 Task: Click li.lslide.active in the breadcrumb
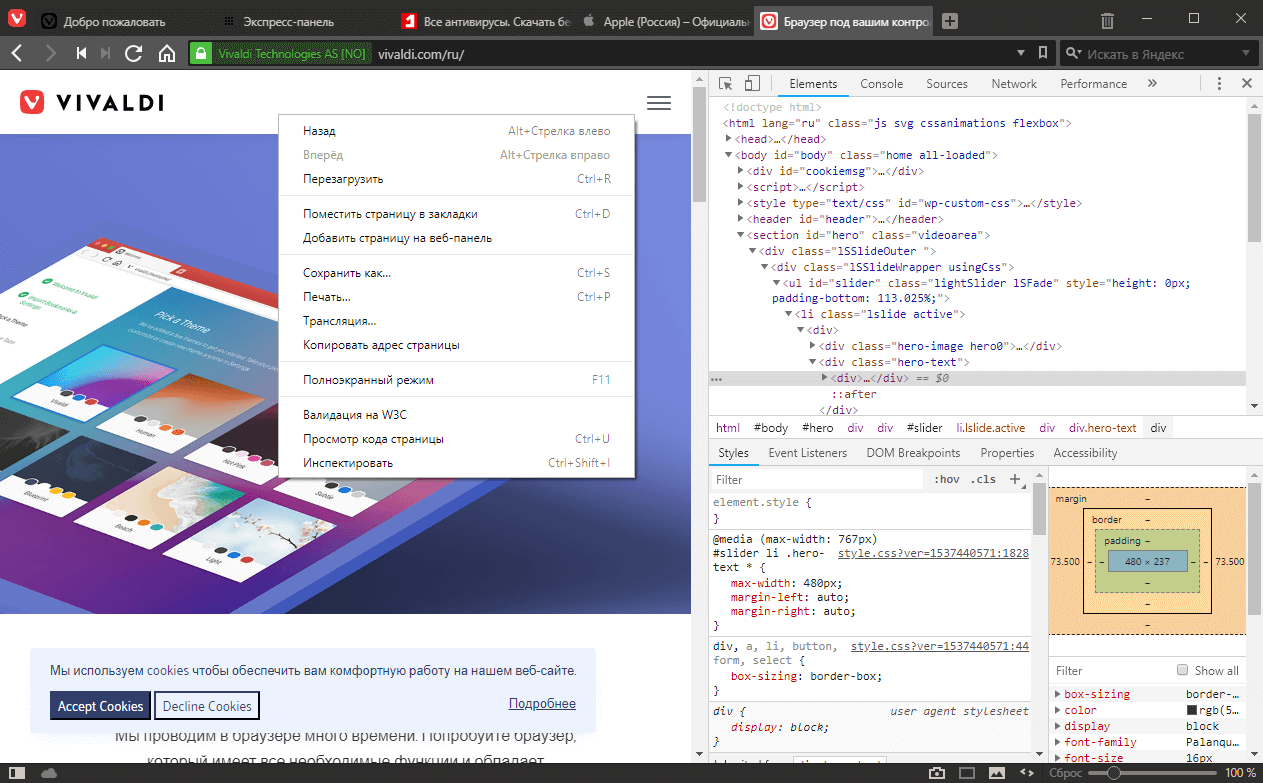(990, 428)
